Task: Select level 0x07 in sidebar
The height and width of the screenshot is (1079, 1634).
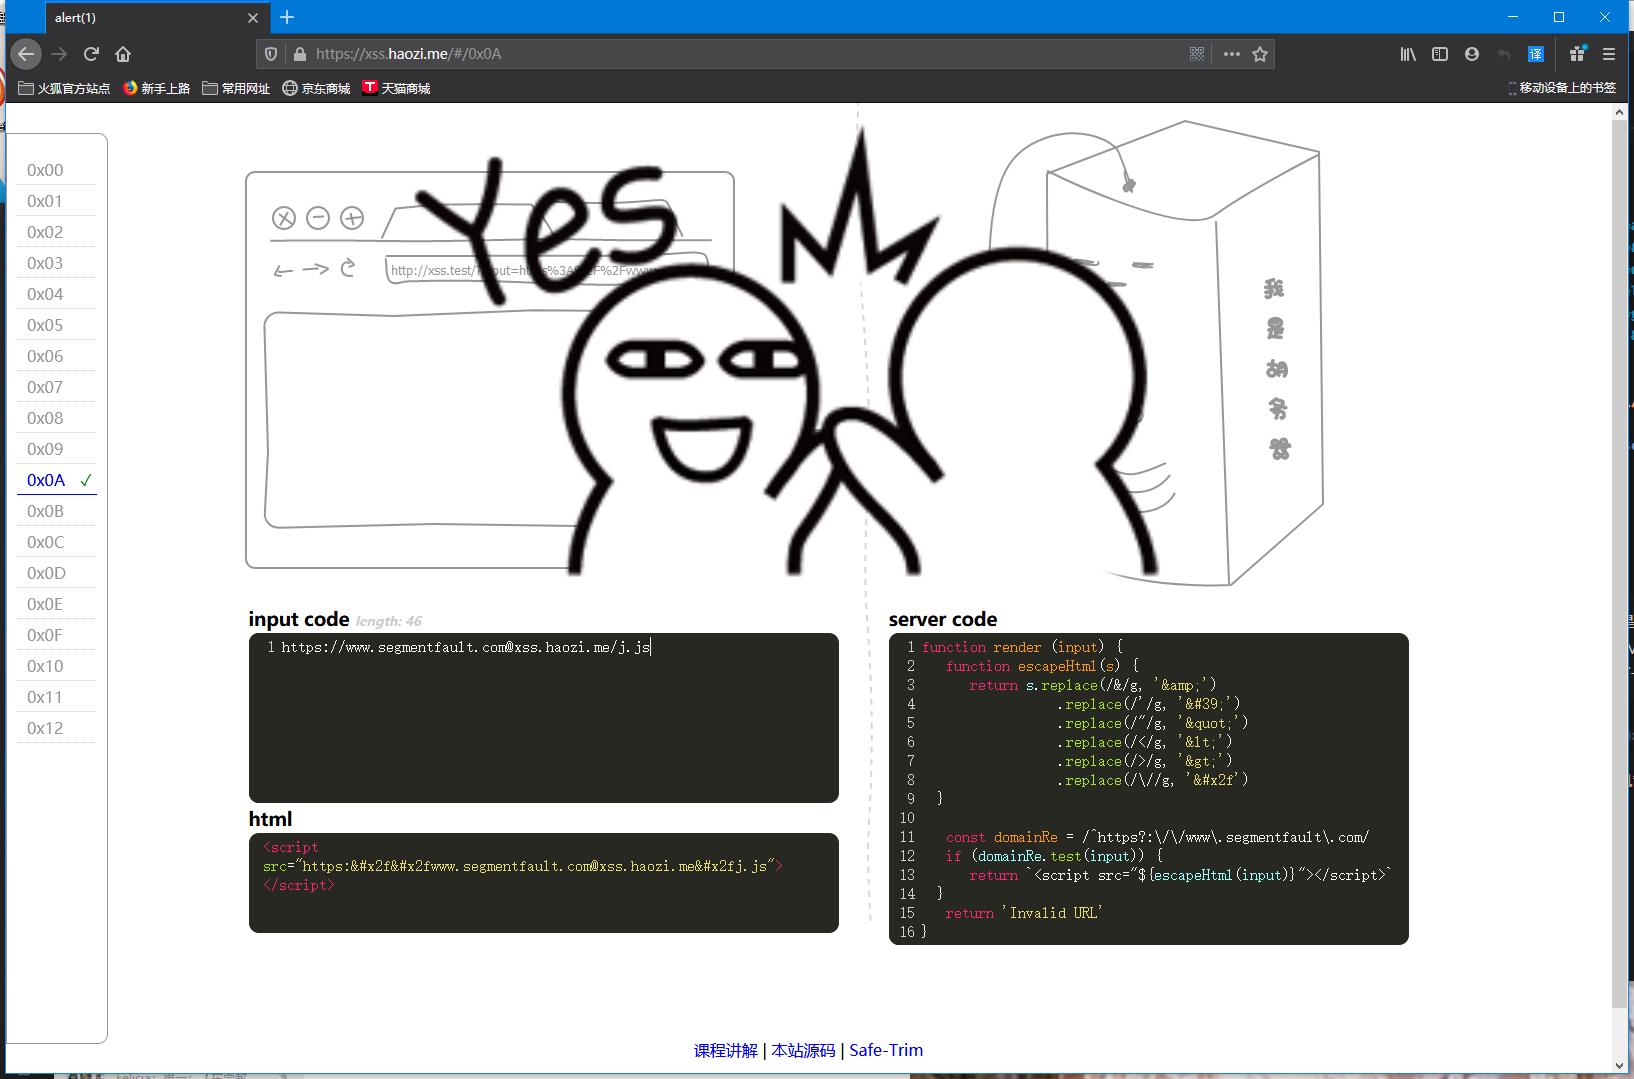Action: pyautogui.click(x=57, y=387)
